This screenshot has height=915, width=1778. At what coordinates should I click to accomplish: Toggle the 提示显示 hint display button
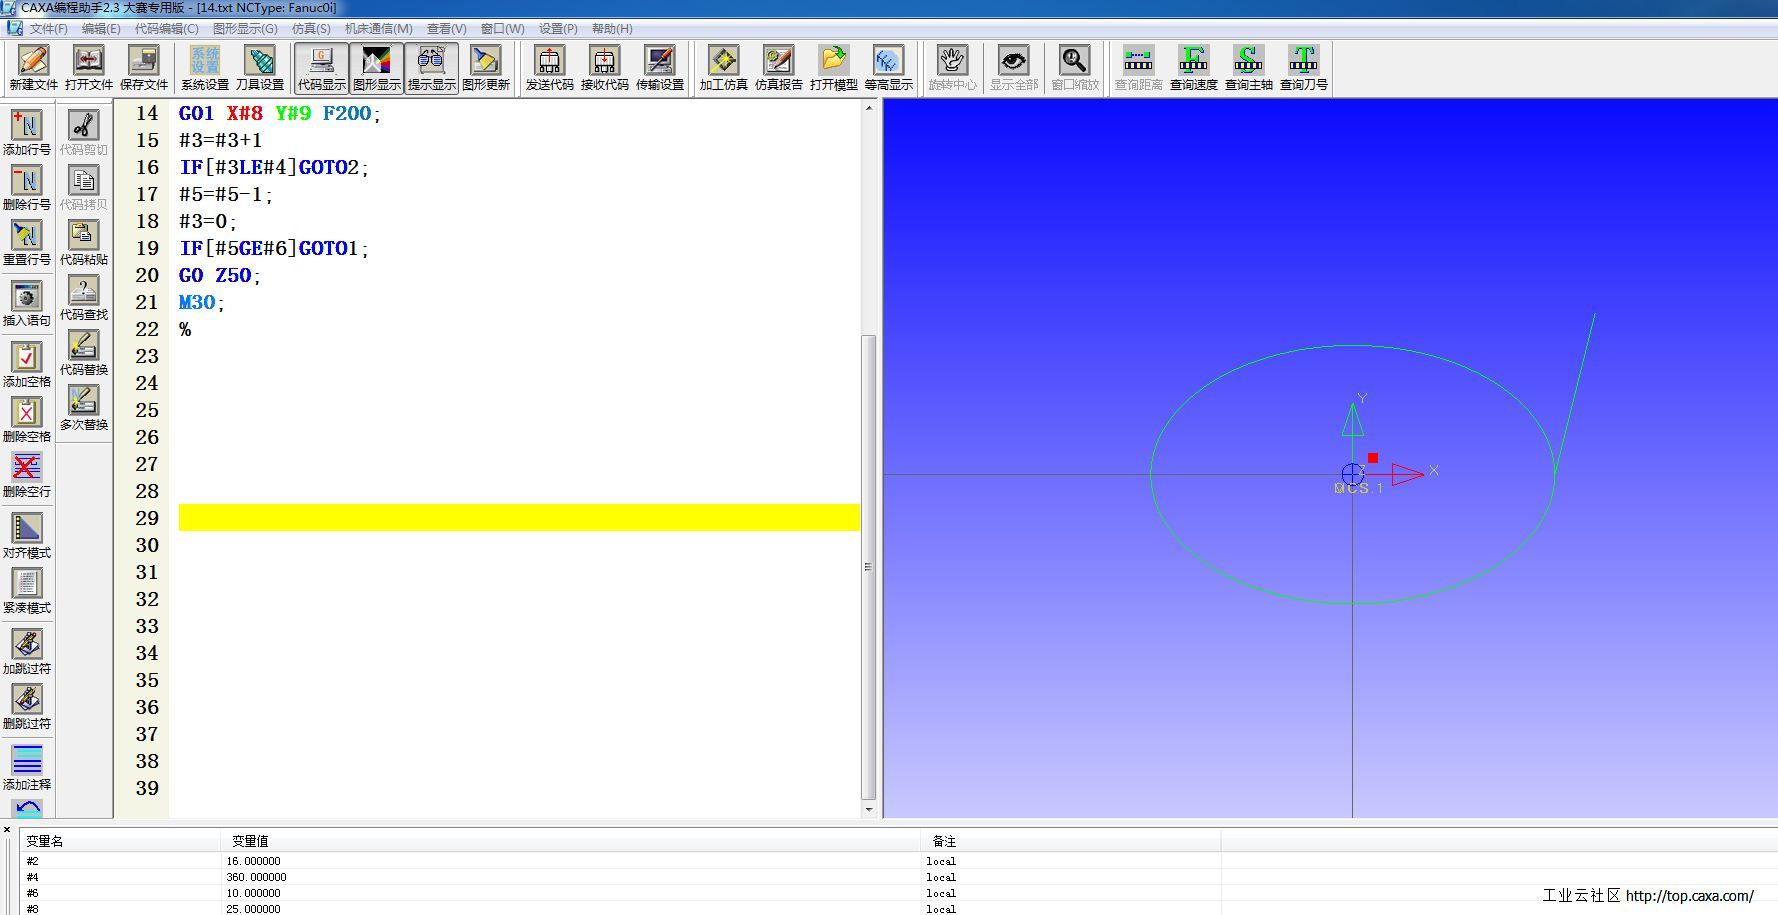(x=431, y=68)
